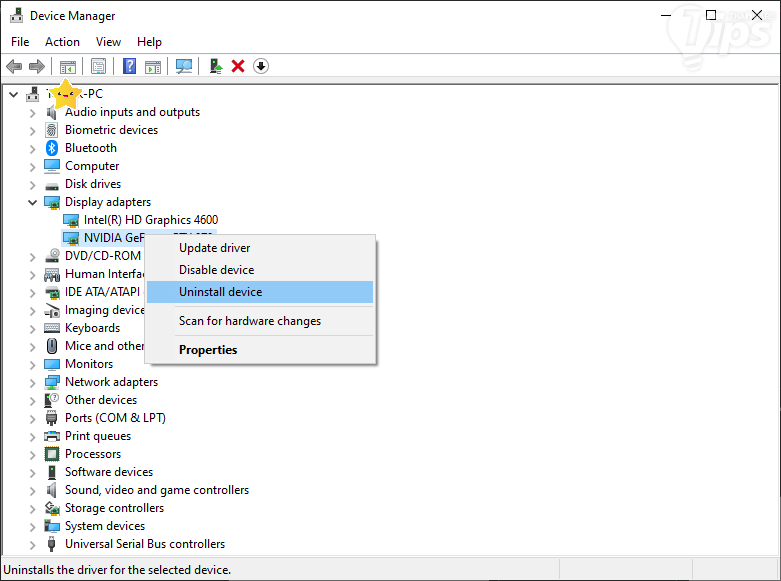Choose Update driver from context menu
Image resolution: width=781 pixels, height=581 pixels.
click(x=260, y=248)
